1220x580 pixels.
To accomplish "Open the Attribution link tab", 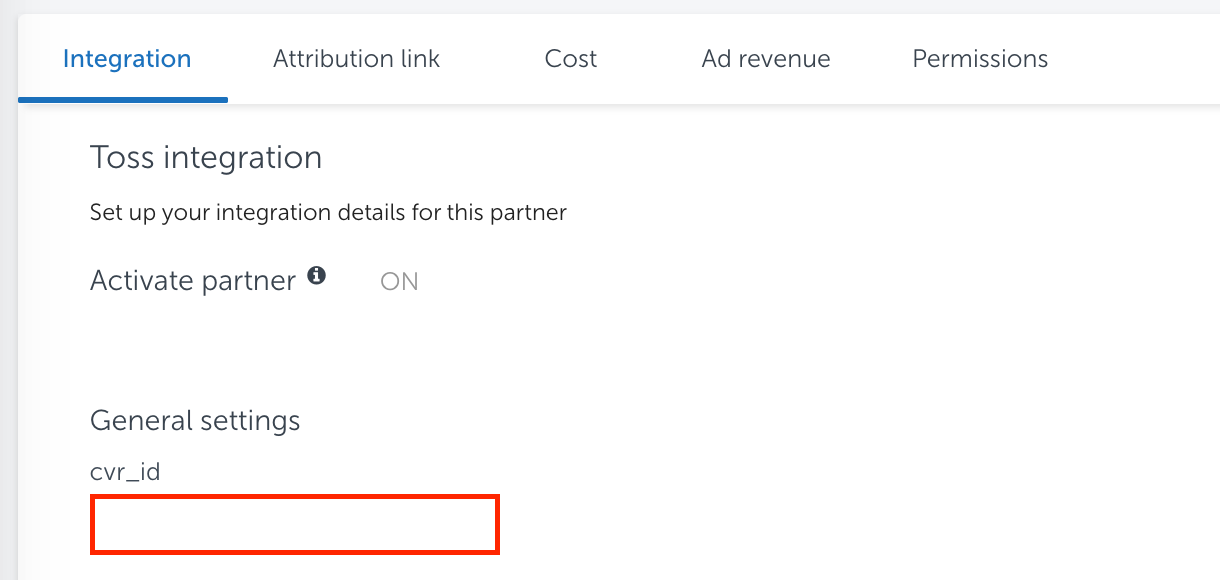I will point(356,59).
